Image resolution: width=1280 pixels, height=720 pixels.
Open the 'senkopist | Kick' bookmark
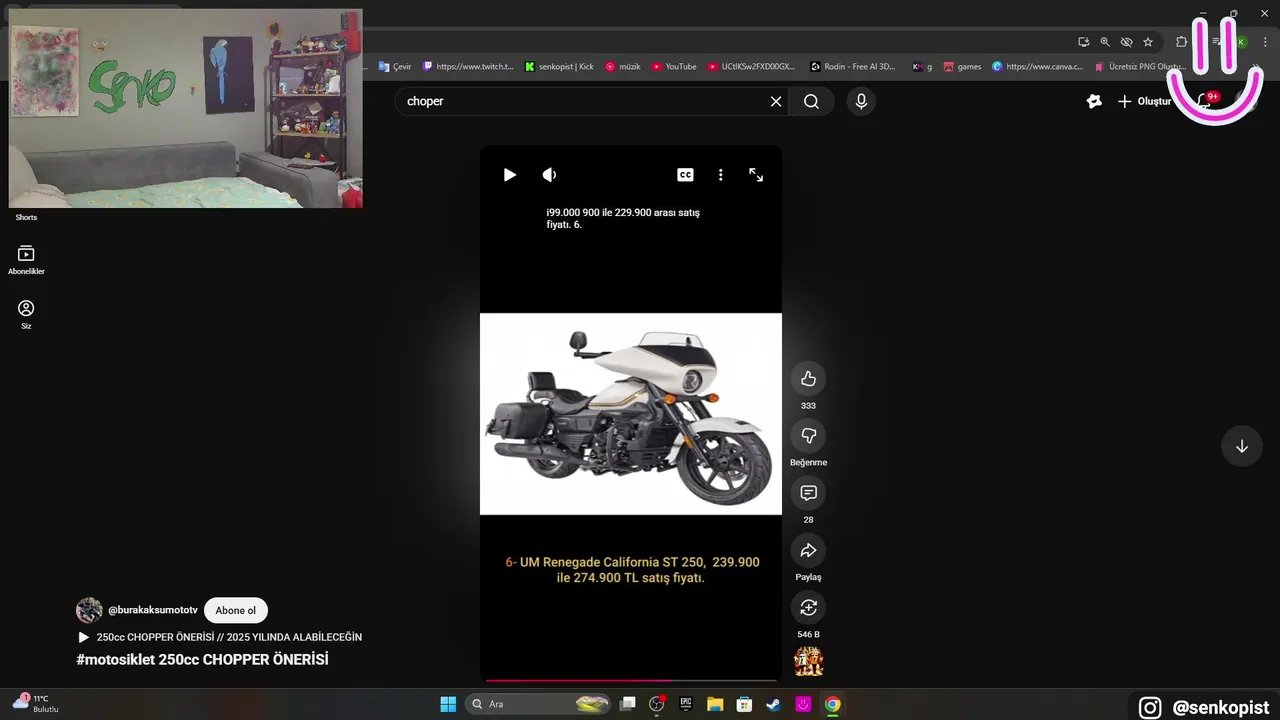pyautogui.click(x=559, y=66)
